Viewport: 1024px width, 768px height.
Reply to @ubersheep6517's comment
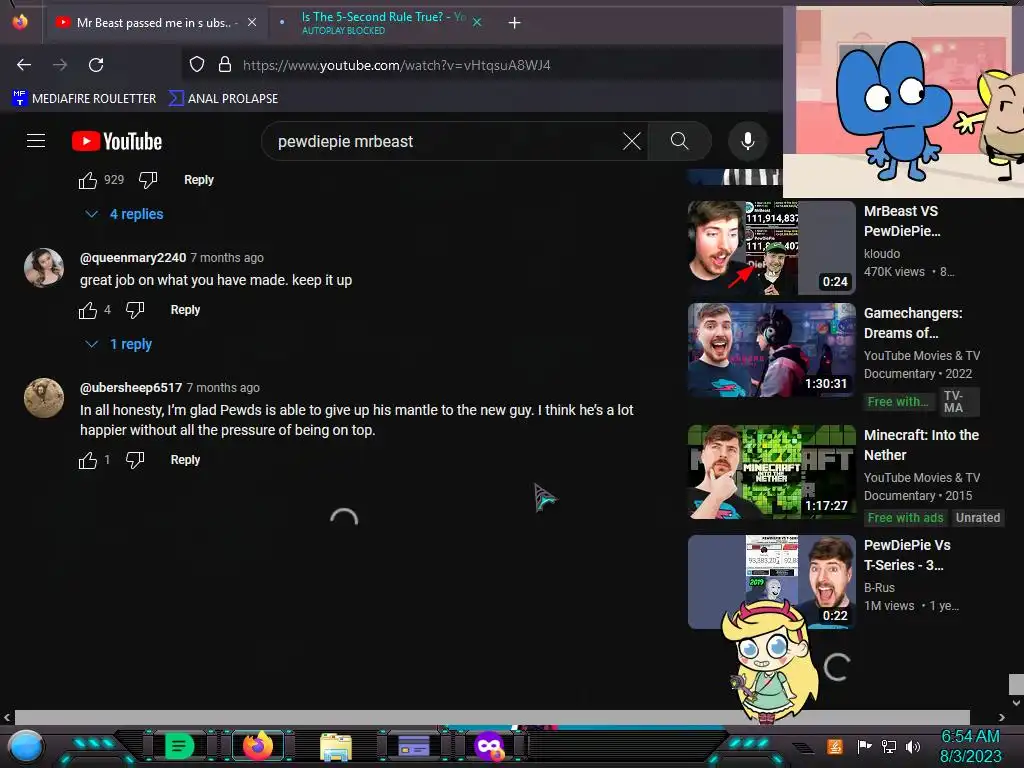click(x=185, y=460)
